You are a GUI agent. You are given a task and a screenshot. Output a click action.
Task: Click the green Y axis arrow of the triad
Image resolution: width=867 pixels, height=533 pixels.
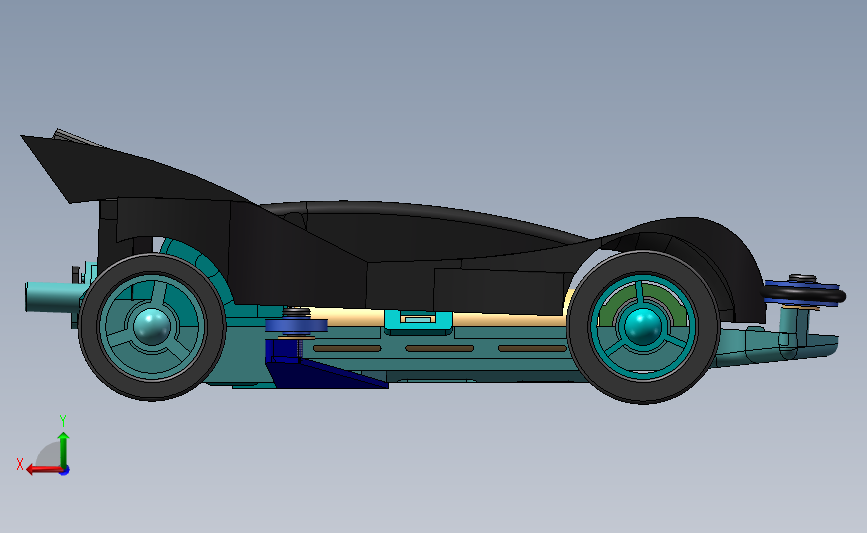tap(64, 450)
